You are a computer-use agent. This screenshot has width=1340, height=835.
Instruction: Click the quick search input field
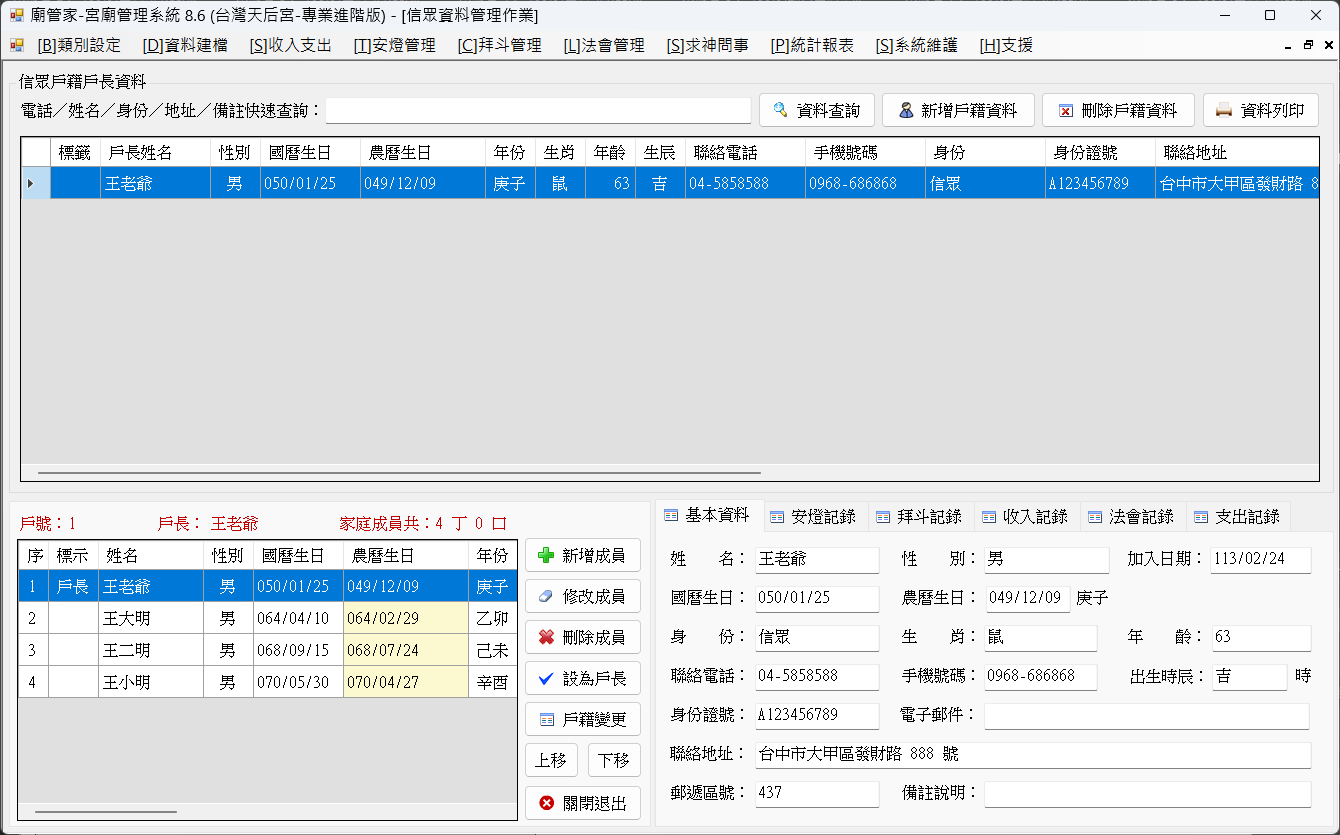538,110
